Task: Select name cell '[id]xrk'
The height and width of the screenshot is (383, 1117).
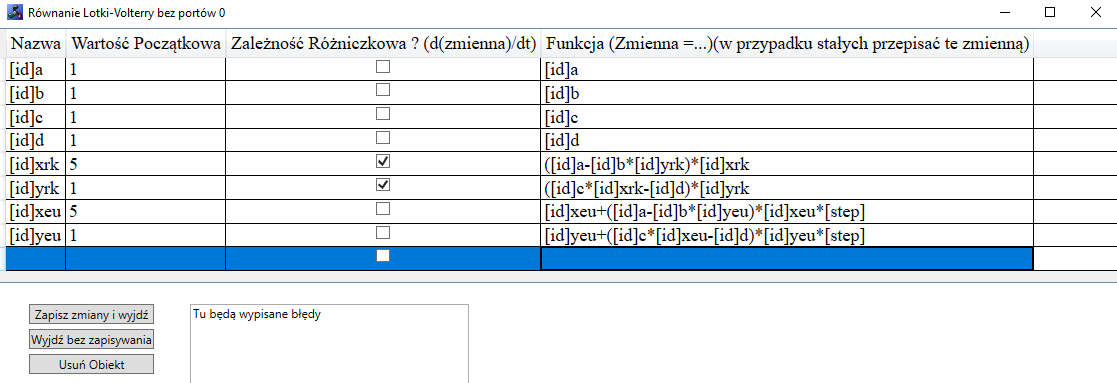Action: [36, 164]
